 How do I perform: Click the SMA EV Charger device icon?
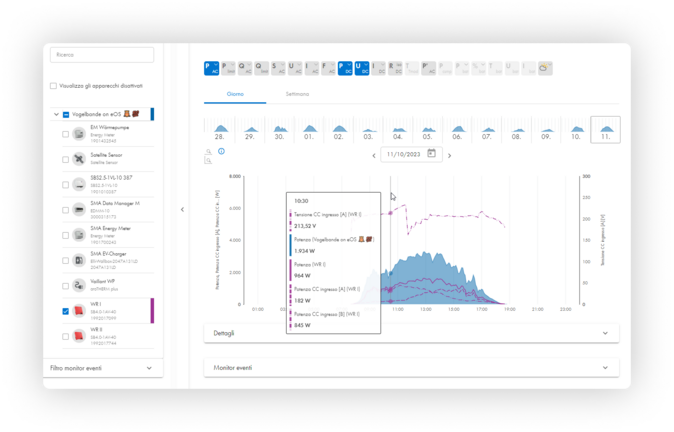point(80,260)
